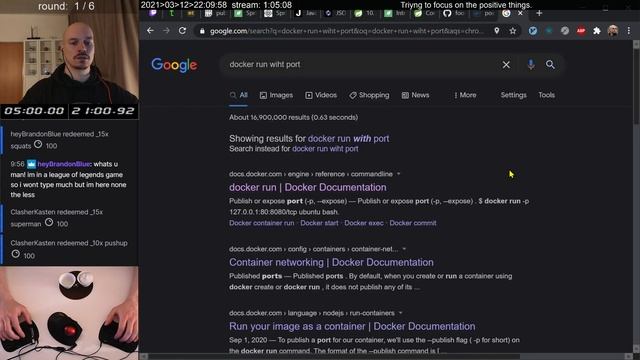This screenshot has width=640, height=360.
Task: Open a new browser tab
Action: pyautogui.click(x=539, y=13)
